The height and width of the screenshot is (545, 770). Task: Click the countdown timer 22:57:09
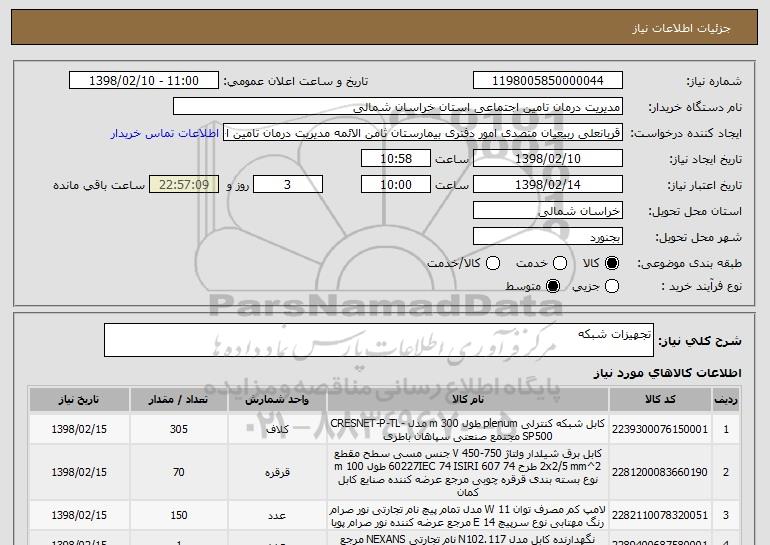click(x=184, y=185)
